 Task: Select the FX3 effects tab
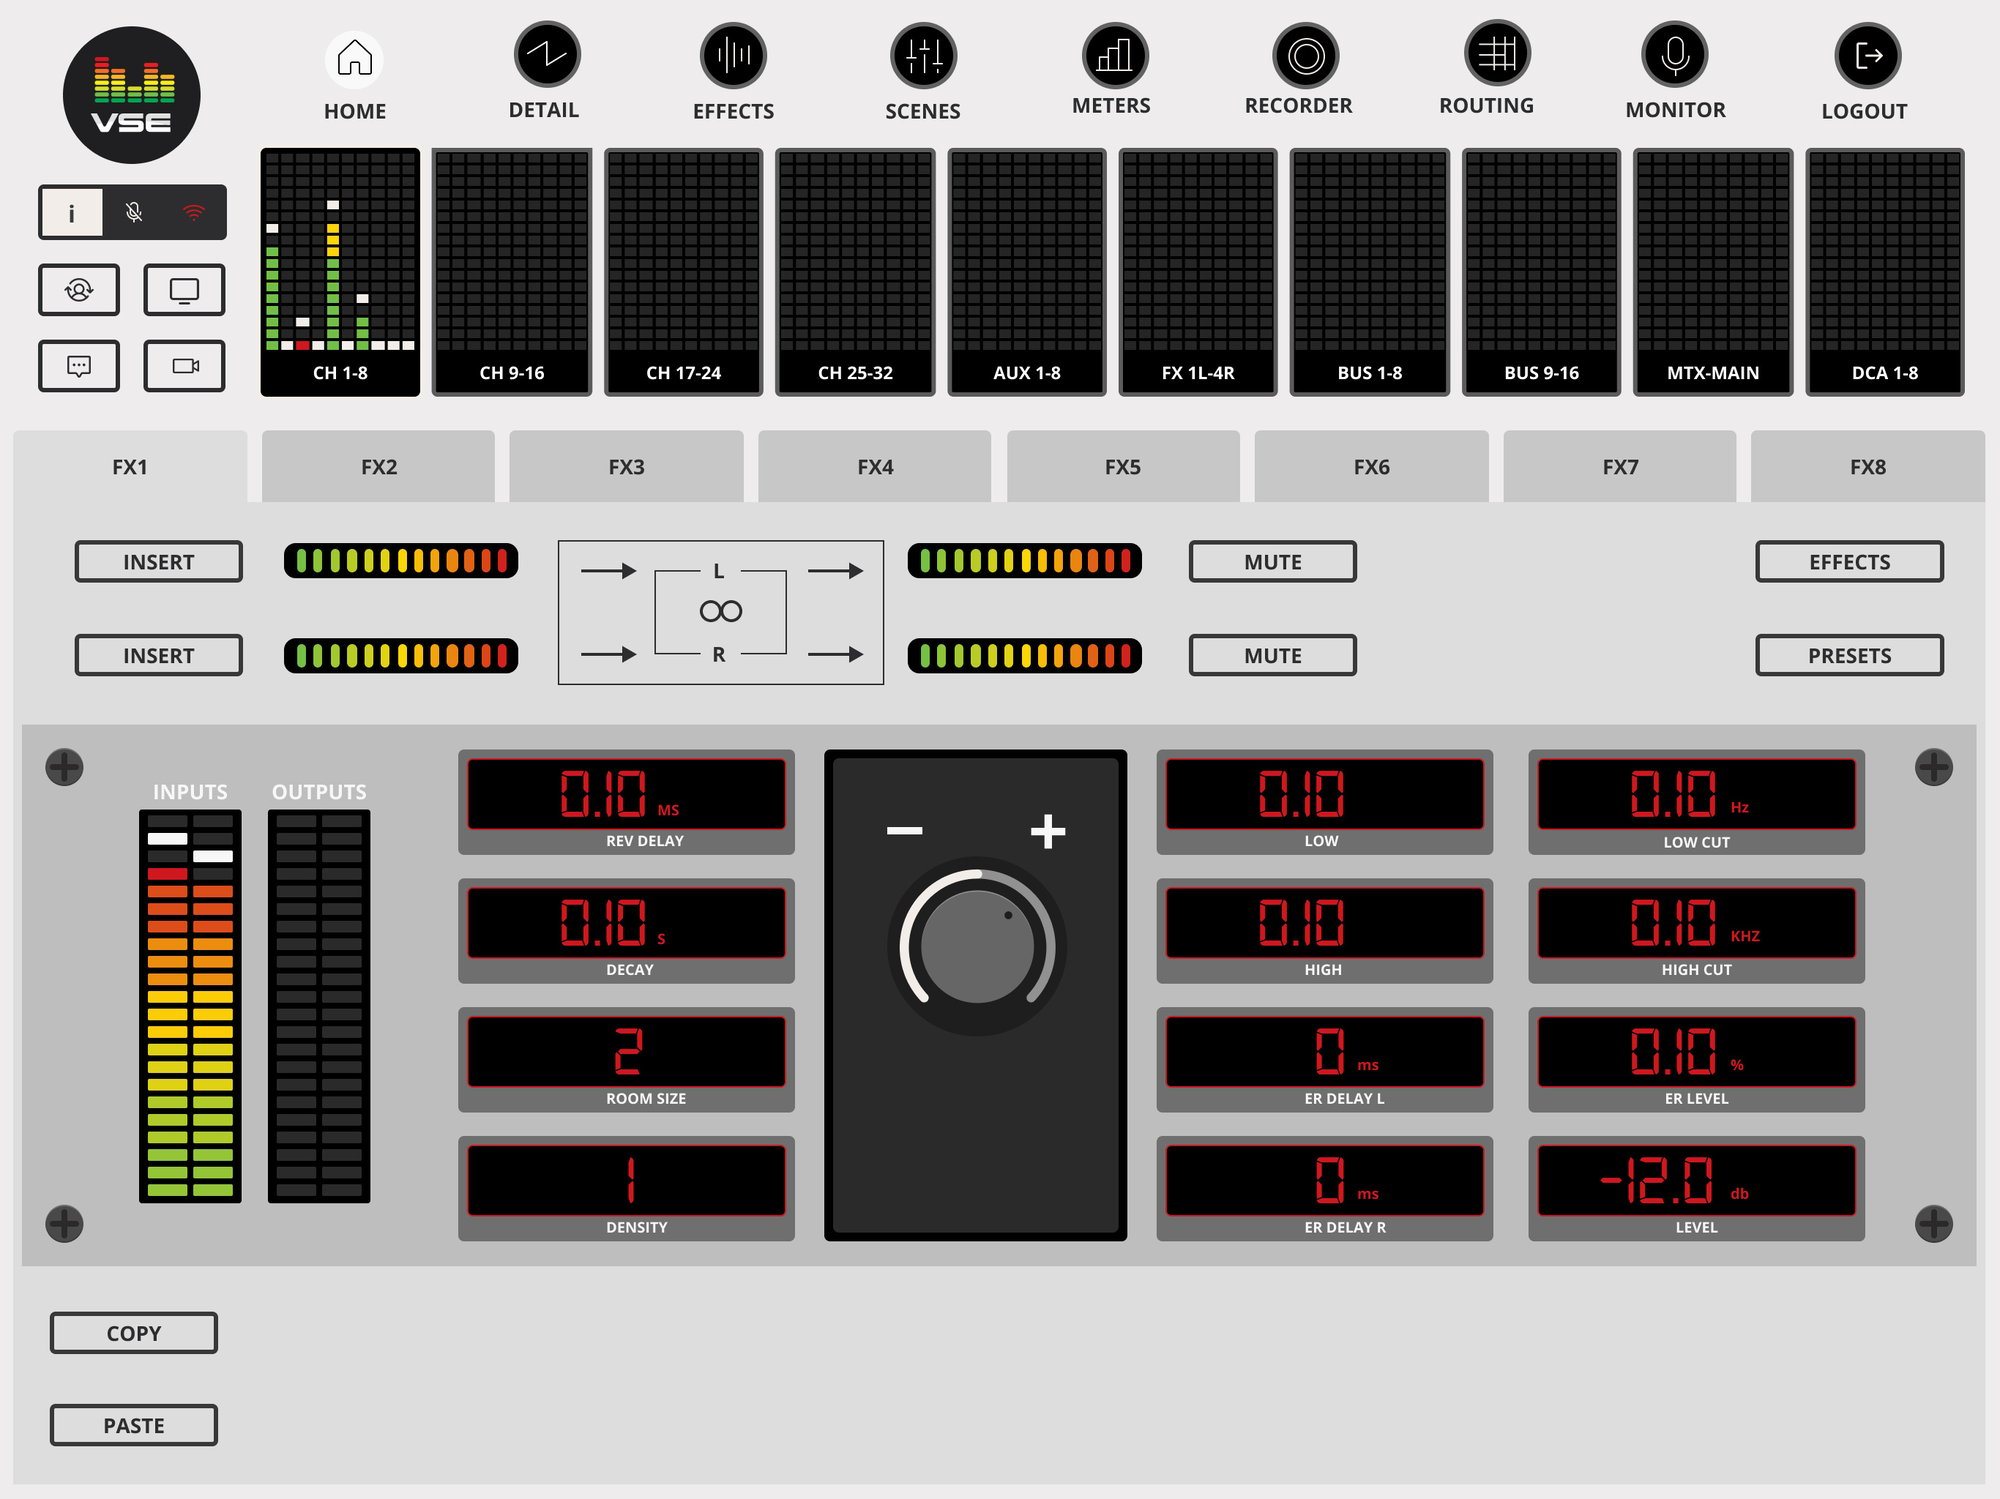point(627,466)
